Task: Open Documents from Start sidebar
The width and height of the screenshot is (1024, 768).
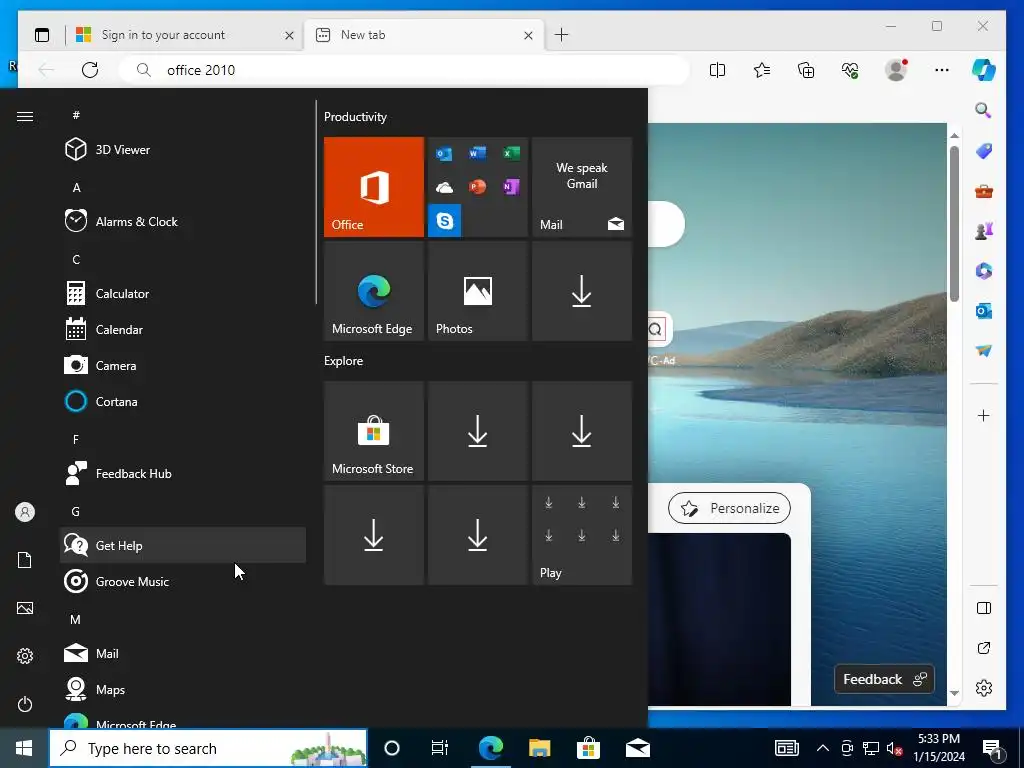Action: point(25,560)
